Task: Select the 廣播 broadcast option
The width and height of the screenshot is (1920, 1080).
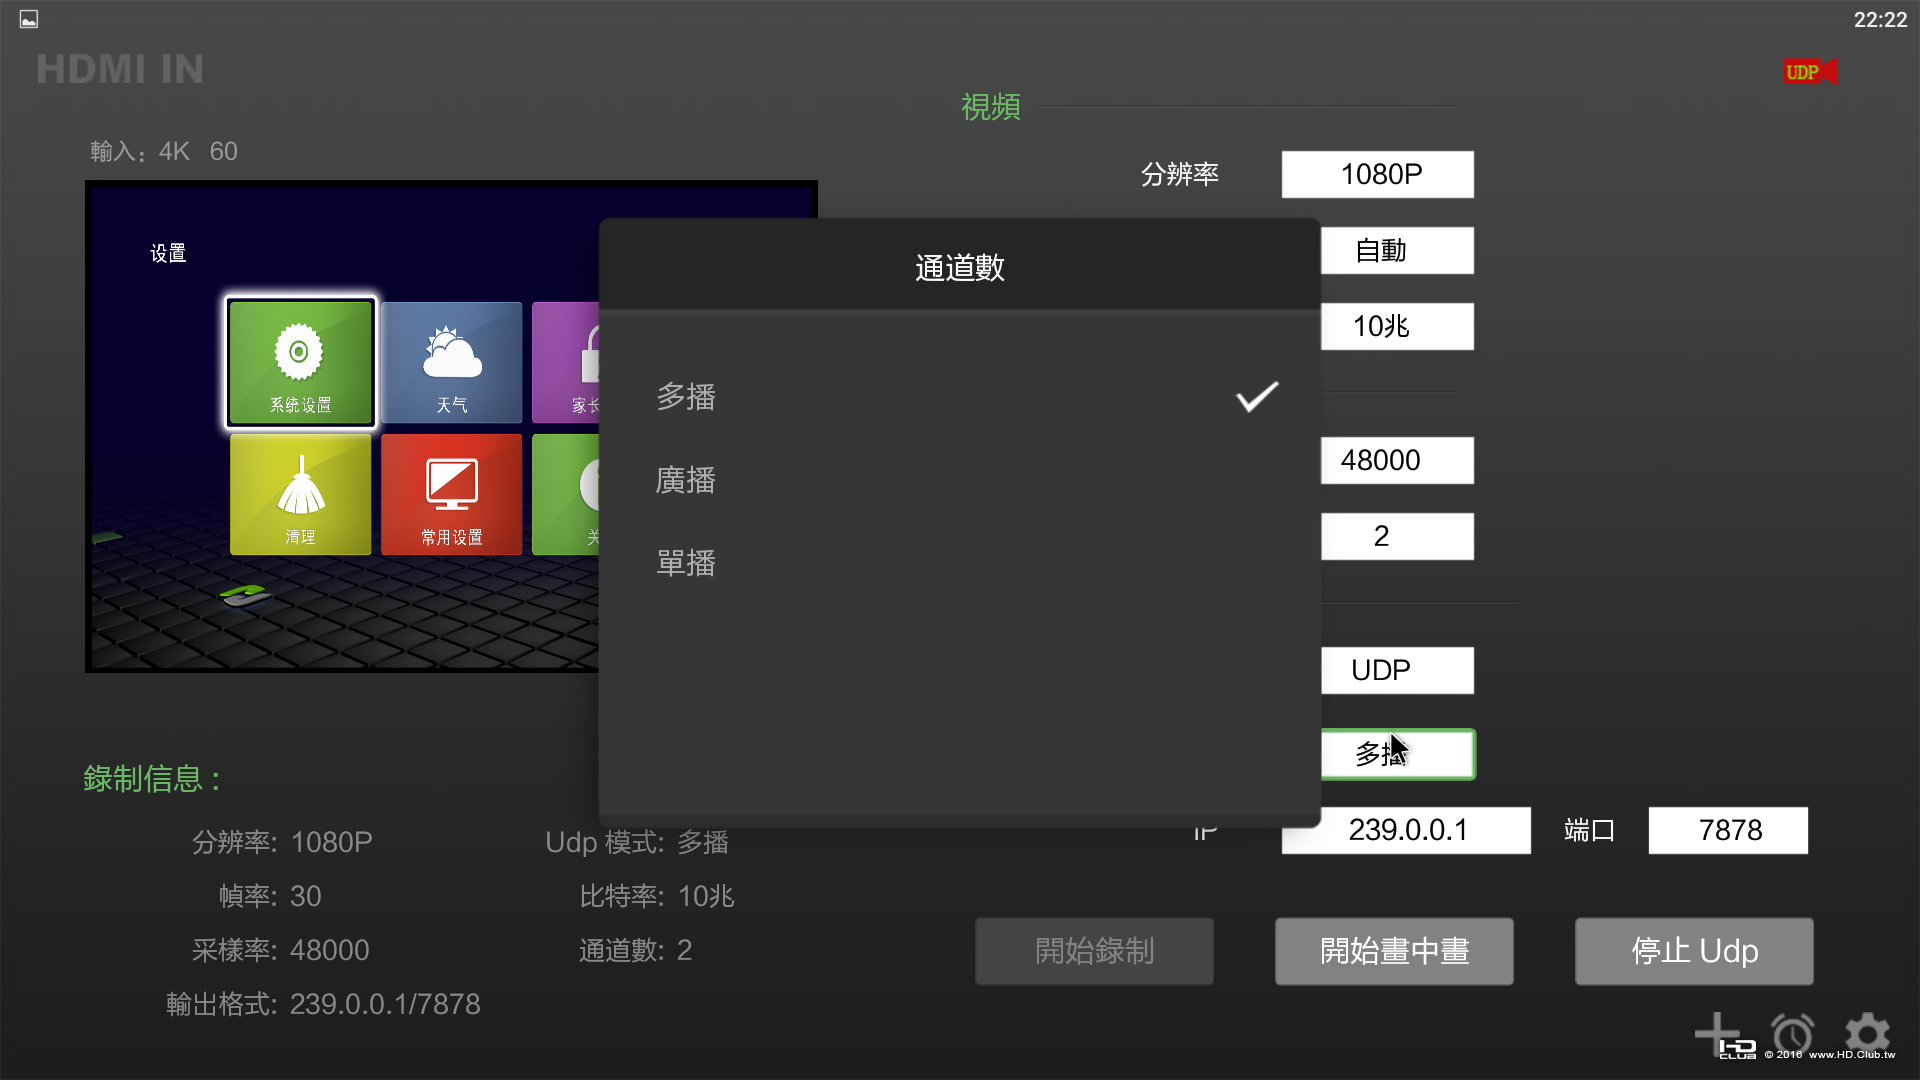Action: (x=959, y=480)
